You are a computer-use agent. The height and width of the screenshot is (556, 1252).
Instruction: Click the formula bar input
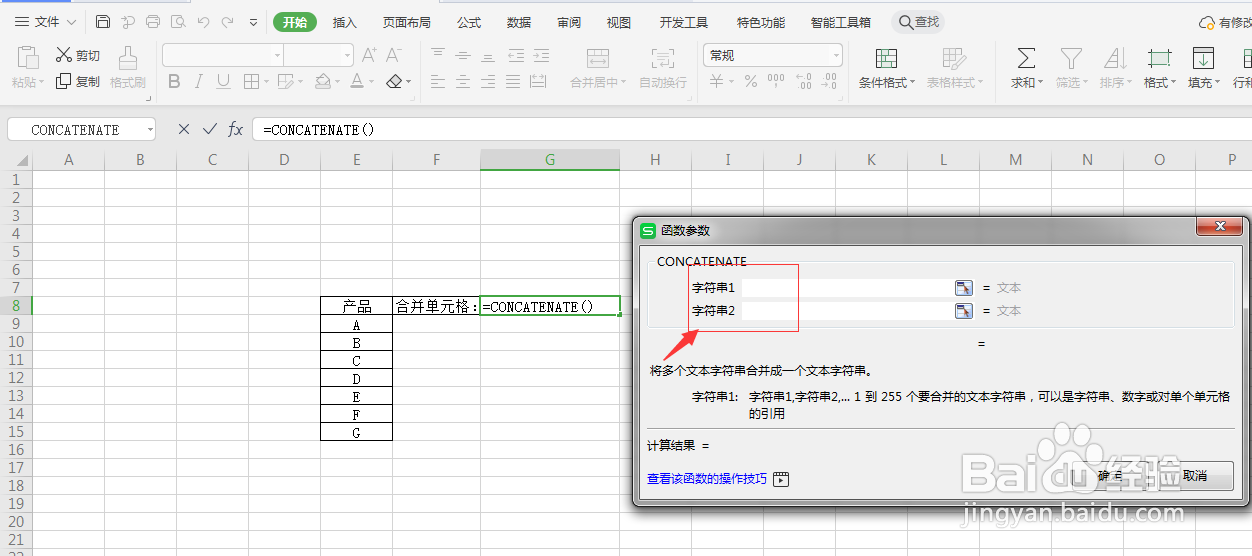pos(751,130)
